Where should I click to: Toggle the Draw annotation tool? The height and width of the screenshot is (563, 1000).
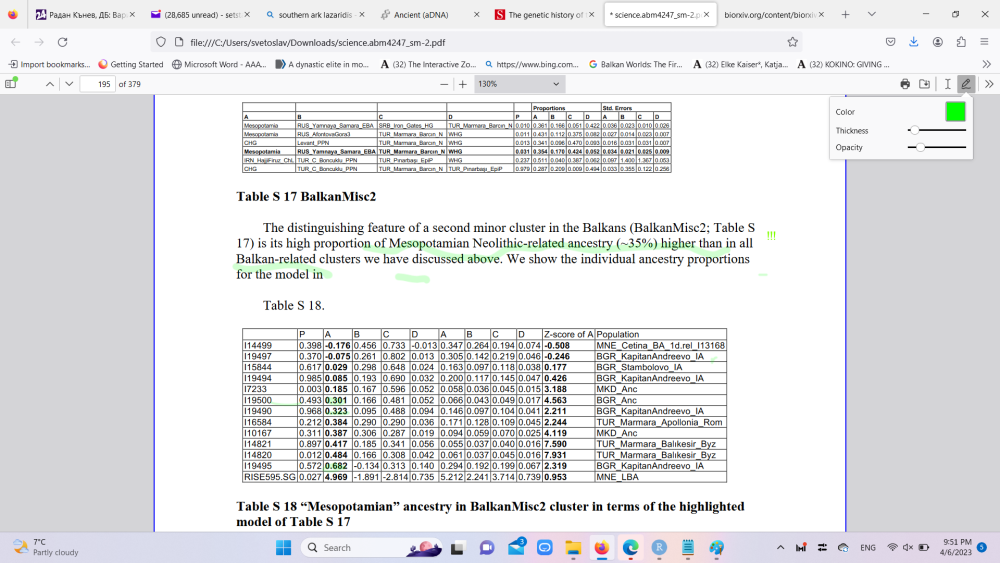966,84
